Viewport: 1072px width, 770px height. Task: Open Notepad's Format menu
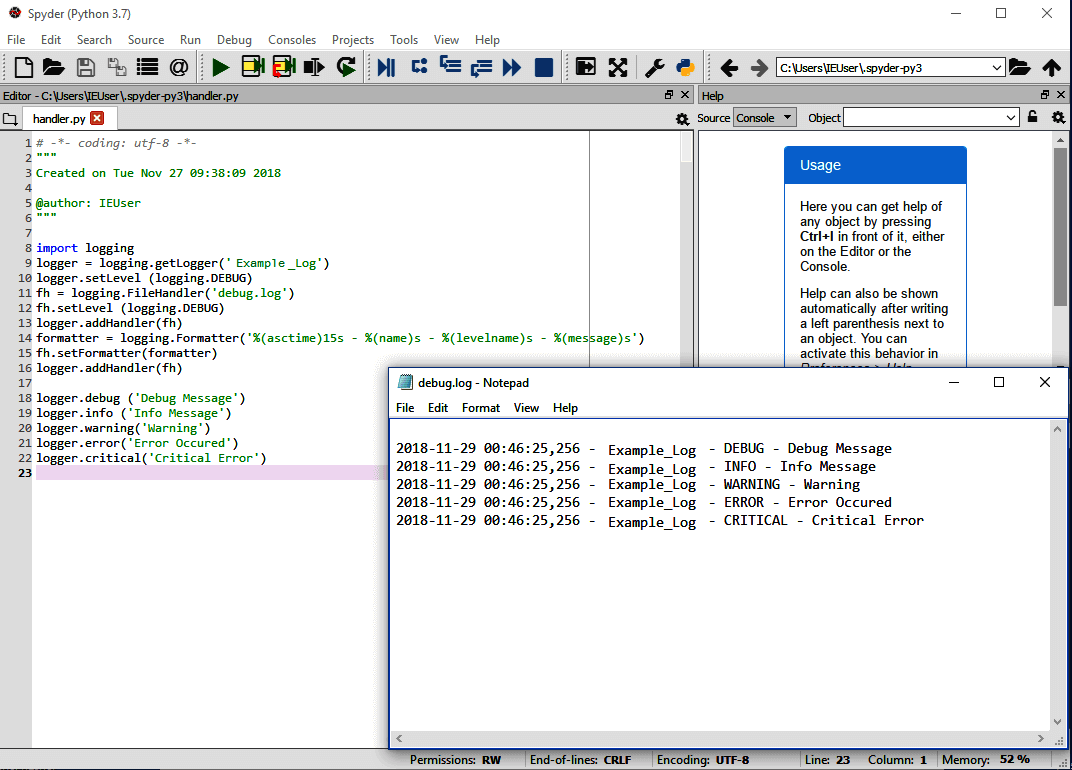coord(481,408)
